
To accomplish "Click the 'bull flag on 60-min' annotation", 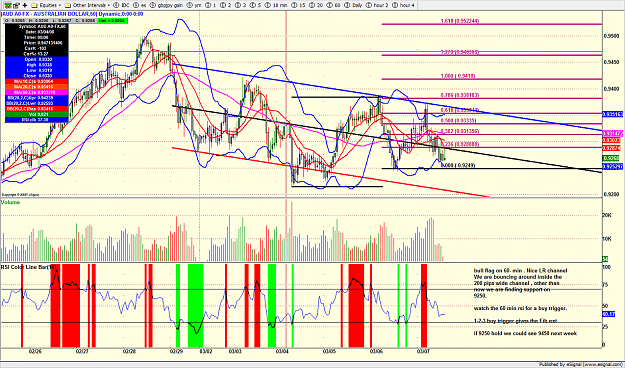I will (x=520, y=270).
